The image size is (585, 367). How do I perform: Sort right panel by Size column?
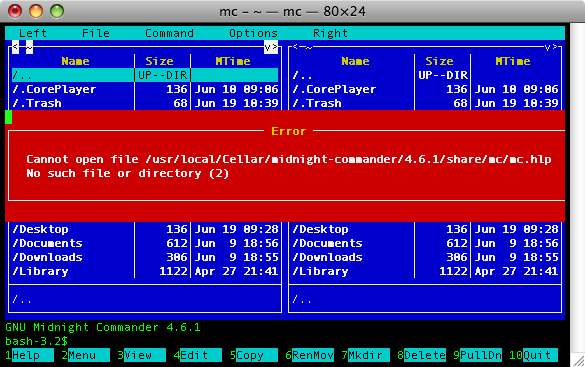(x=439, y=61)
